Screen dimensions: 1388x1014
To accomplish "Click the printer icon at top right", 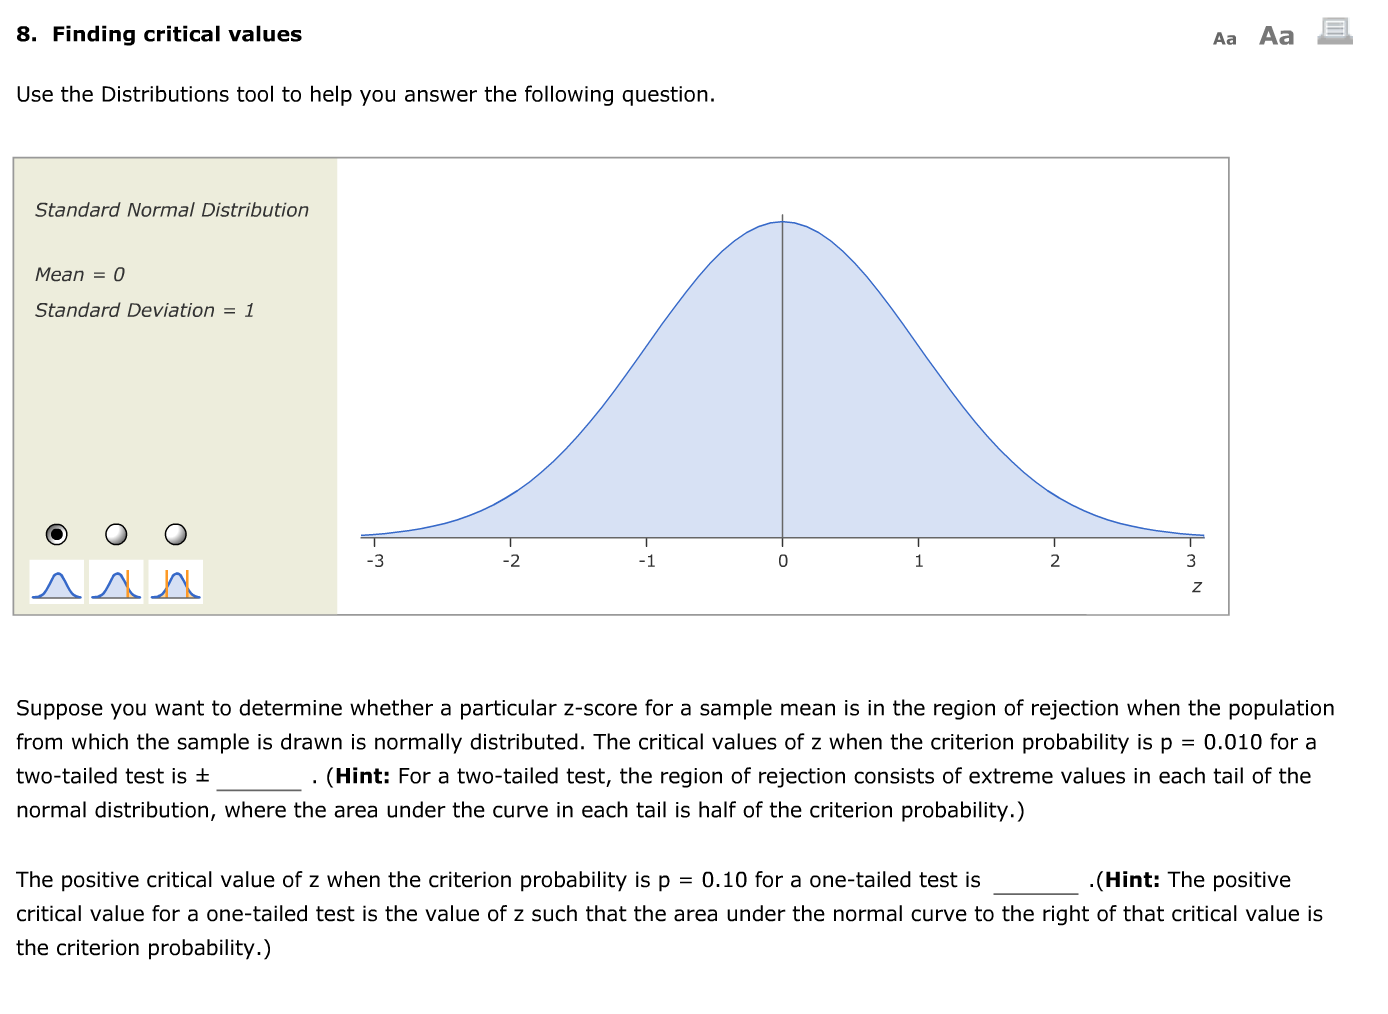I will tap(1334, 30).
